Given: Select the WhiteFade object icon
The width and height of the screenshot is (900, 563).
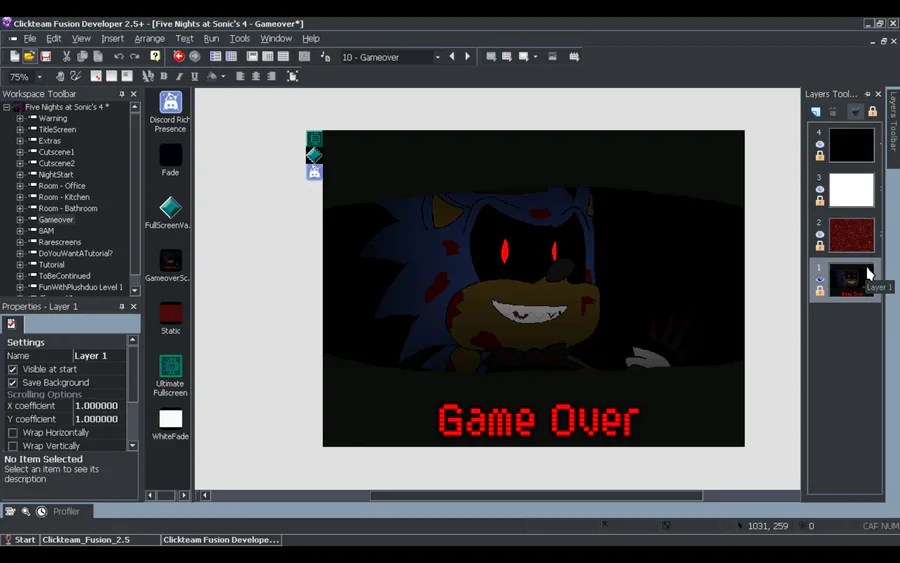Looking at the screenshot, I should pos(170,419).
